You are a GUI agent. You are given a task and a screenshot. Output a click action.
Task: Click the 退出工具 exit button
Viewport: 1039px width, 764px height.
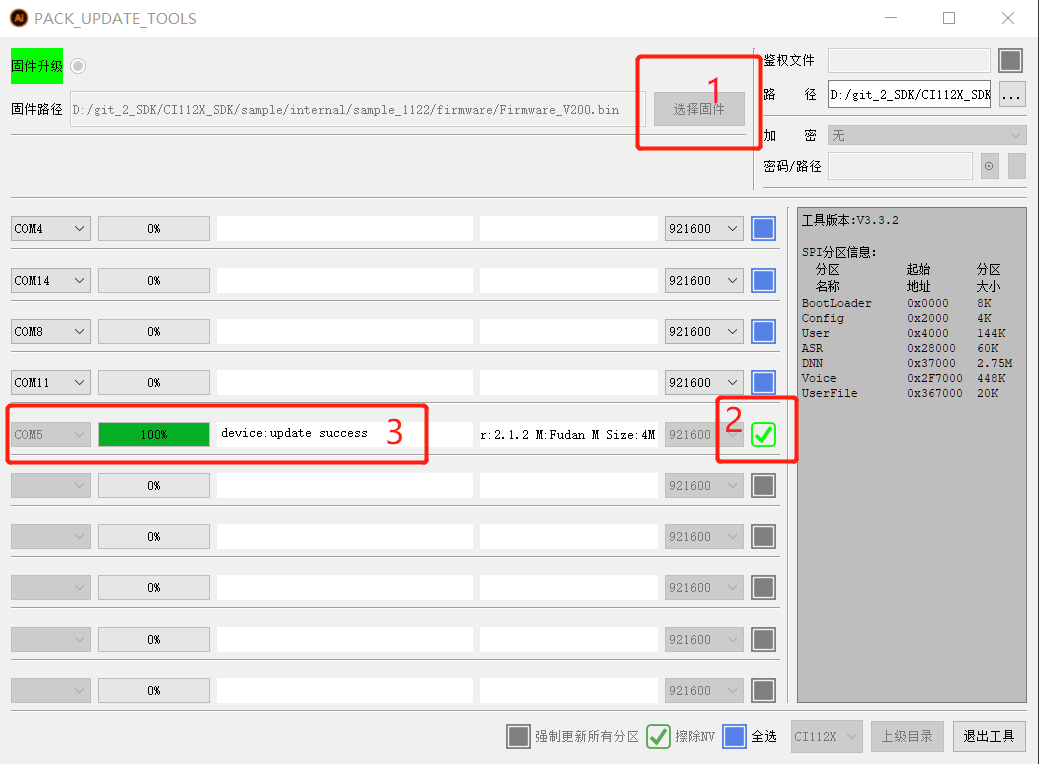point(988,736)
